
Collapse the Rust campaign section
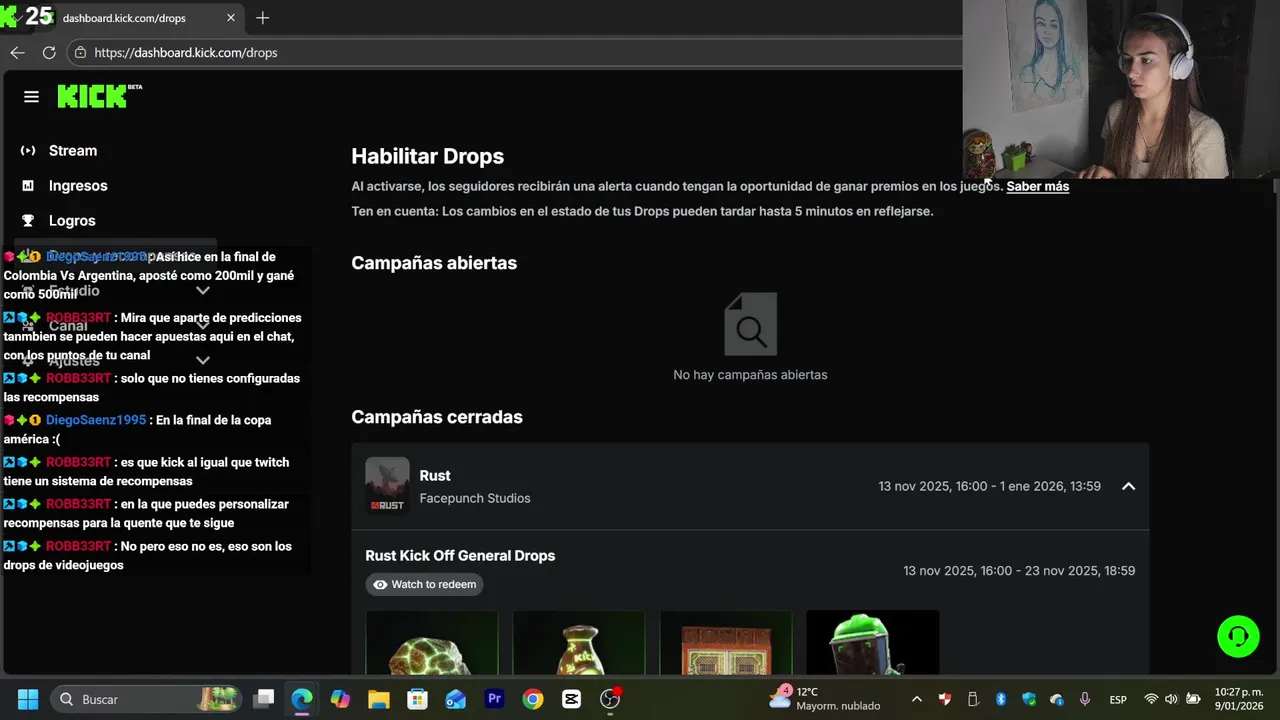1128,486
